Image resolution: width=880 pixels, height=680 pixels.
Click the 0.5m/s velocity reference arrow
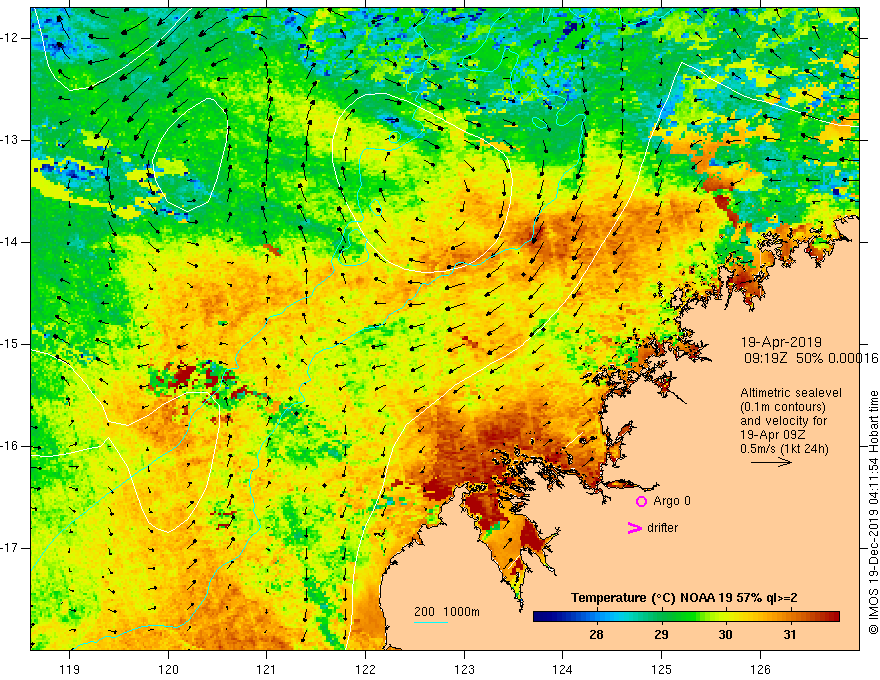[x=771, y=462]
